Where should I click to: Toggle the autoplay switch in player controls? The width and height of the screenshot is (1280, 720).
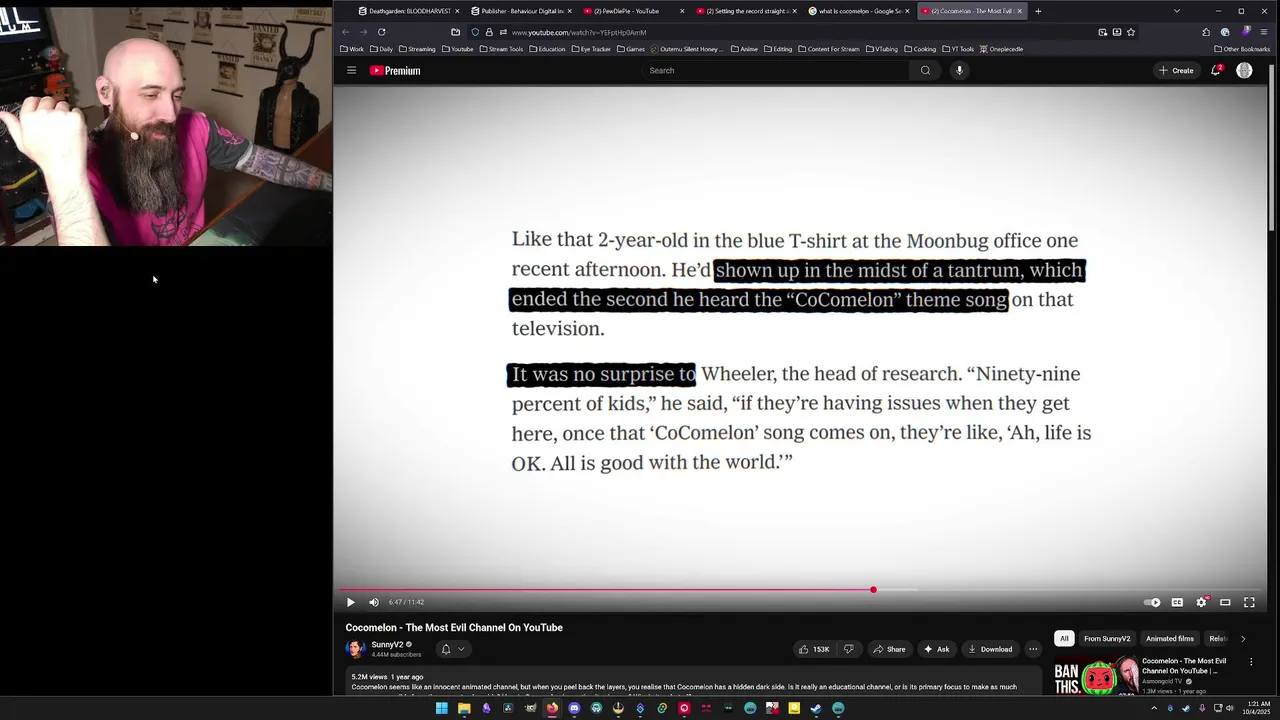[1153, 602]
